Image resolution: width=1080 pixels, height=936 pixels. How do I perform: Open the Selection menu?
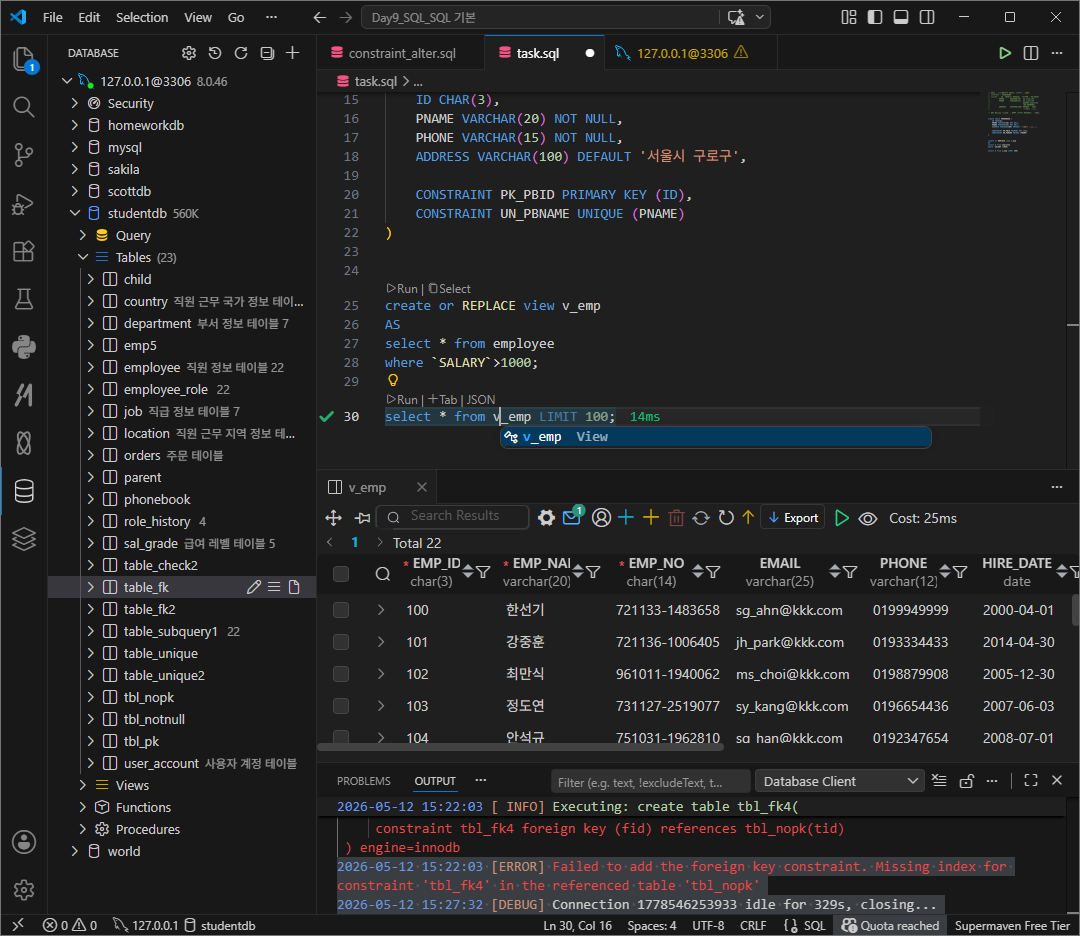pos(142,17)
